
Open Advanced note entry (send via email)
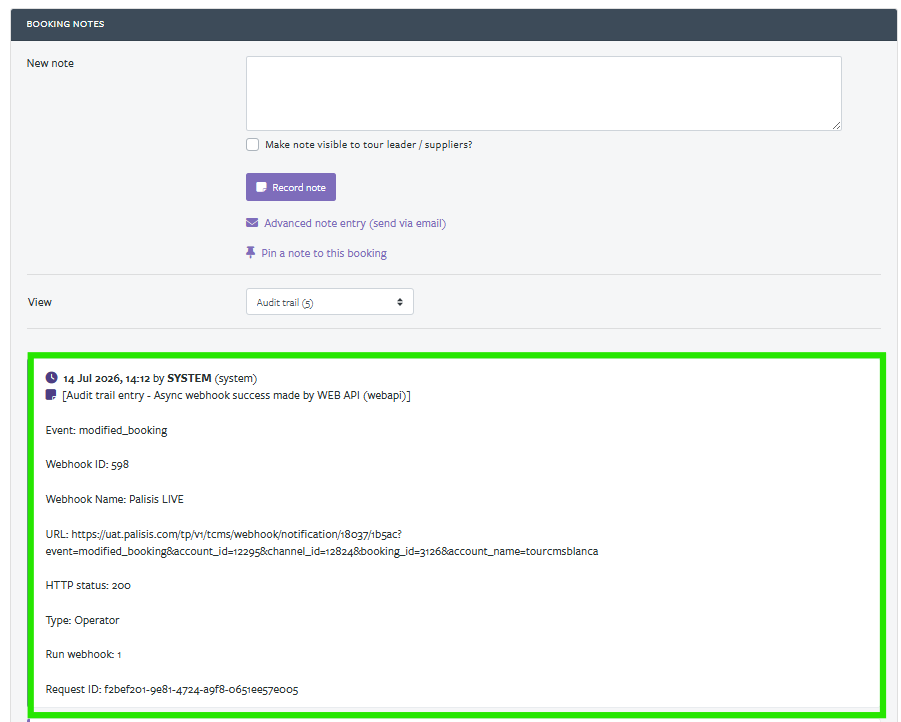tap(355, 224)
